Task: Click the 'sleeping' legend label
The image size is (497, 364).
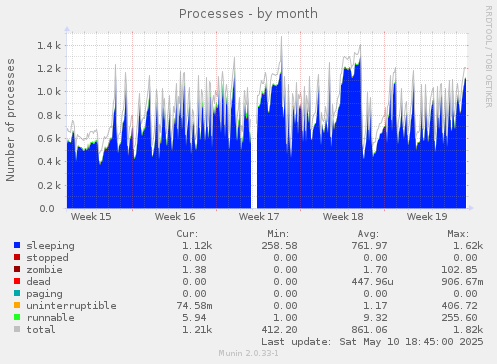Action: (51, 246)
